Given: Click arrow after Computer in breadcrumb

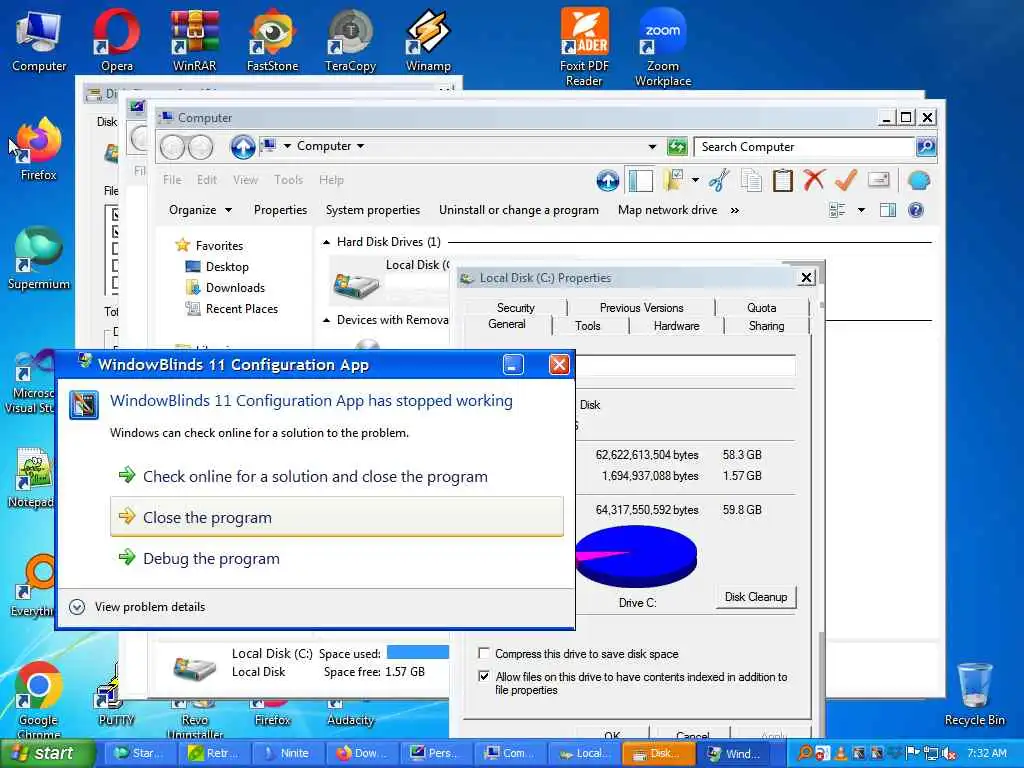Looking at the screenshot, I should point(360,146).
